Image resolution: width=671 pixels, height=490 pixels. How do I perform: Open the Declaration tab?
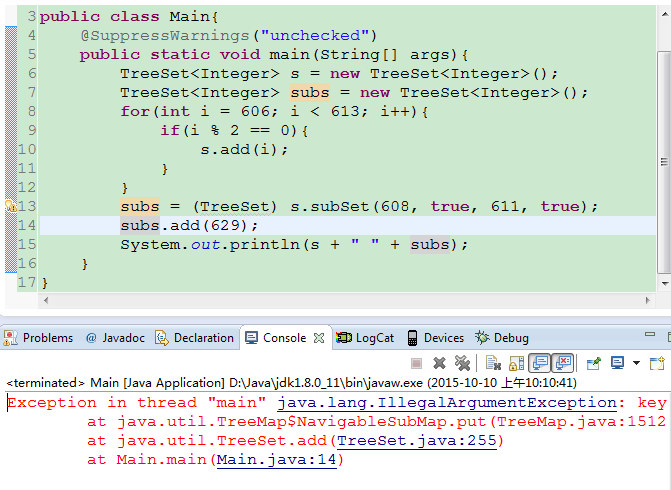tap(194, 338)
